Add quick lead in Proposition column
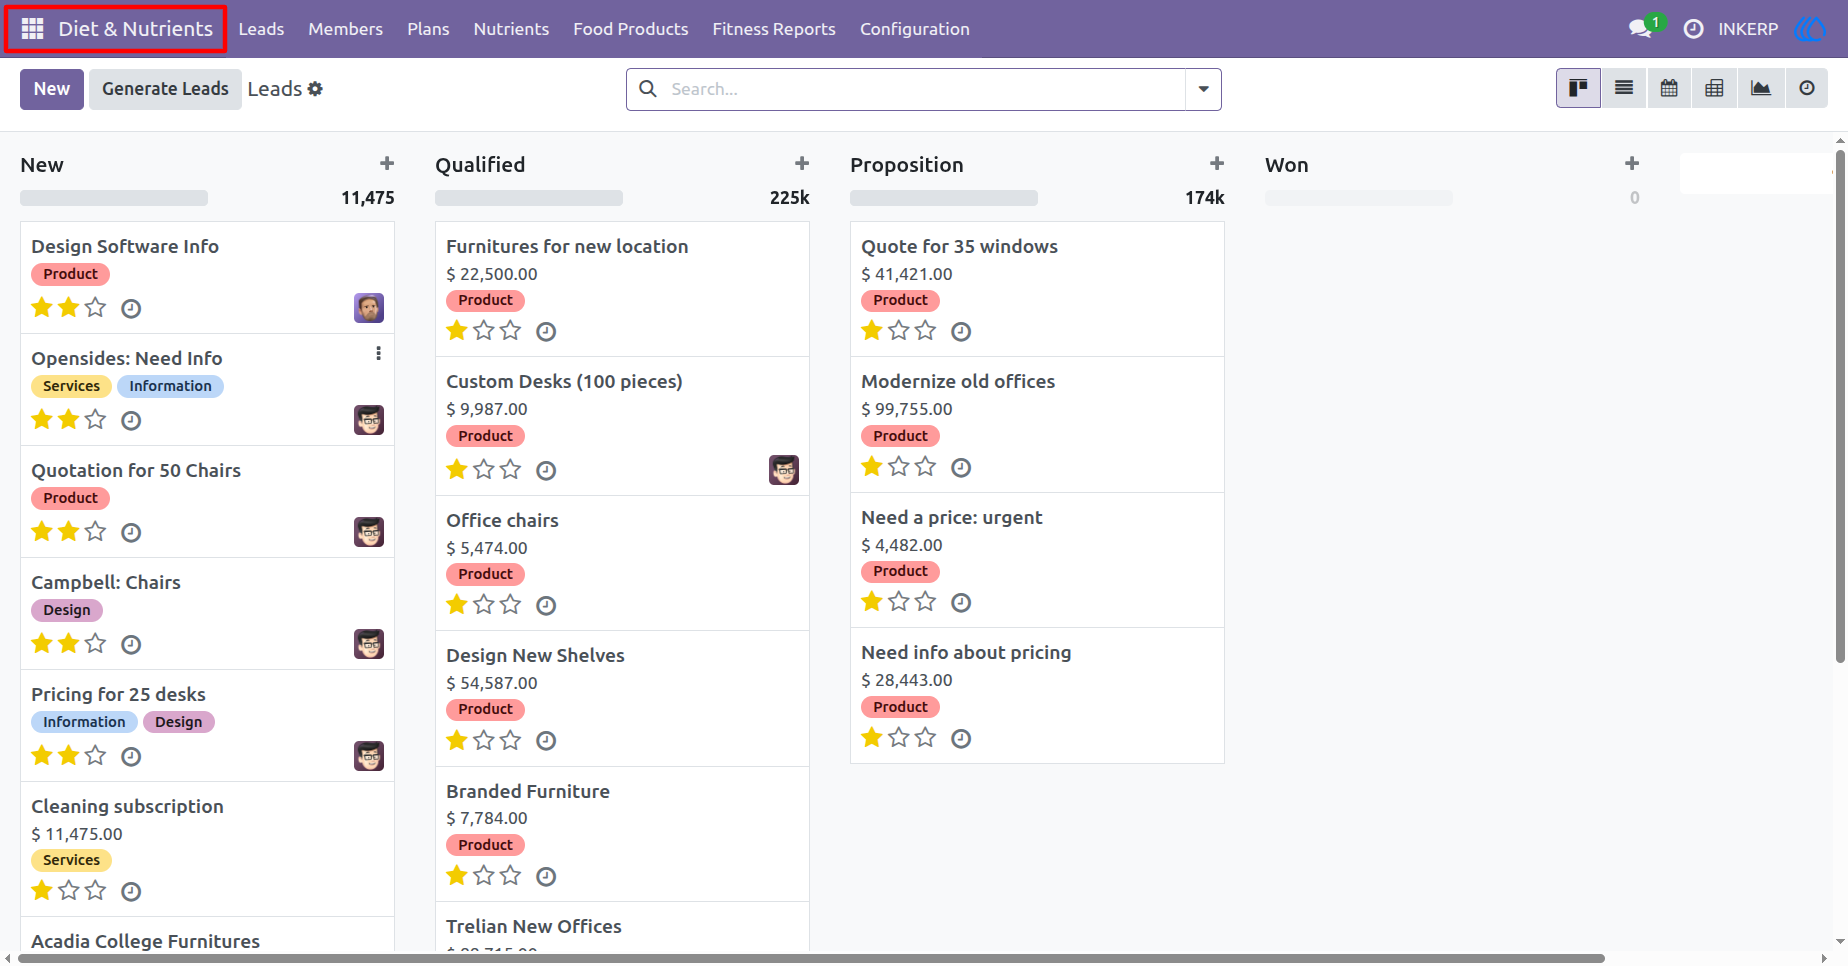 1217,163
